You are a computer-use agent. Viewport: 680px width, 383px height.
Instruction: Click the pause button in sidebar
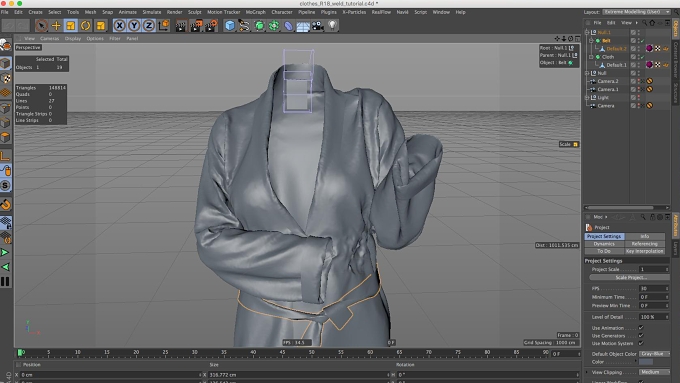(x=5, y=282)
